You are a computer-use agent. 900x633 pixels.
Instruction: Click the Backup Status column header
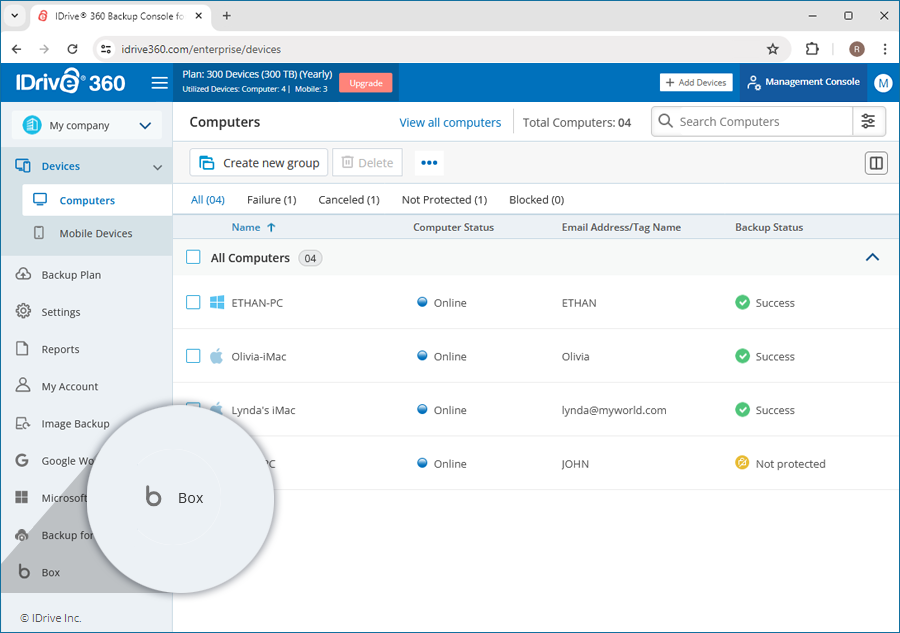click(x=769, y=227)
